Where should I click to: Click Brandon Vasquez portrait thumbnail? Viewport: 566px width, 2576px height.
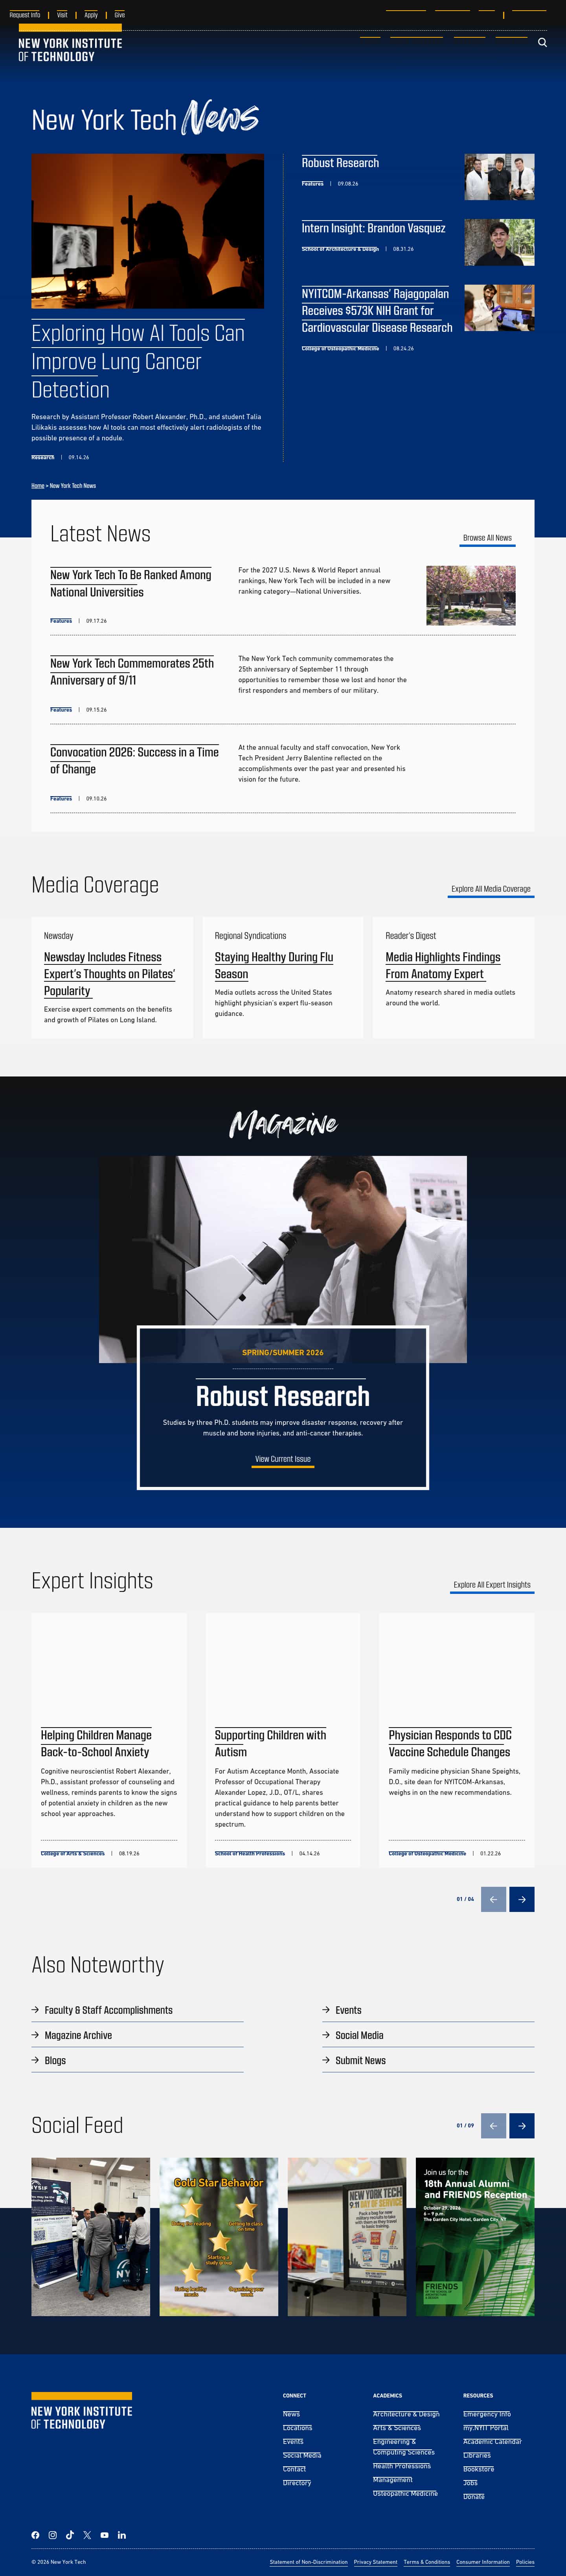[499, 242]
